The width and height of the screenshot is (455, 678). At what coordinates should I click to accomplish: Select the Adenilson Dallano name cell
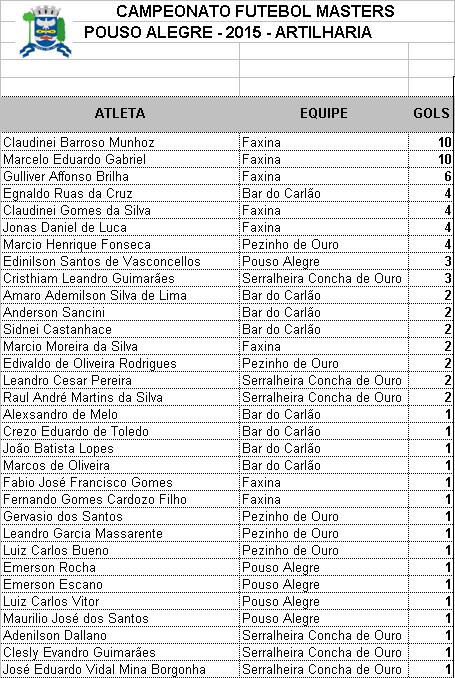[120, 635]
